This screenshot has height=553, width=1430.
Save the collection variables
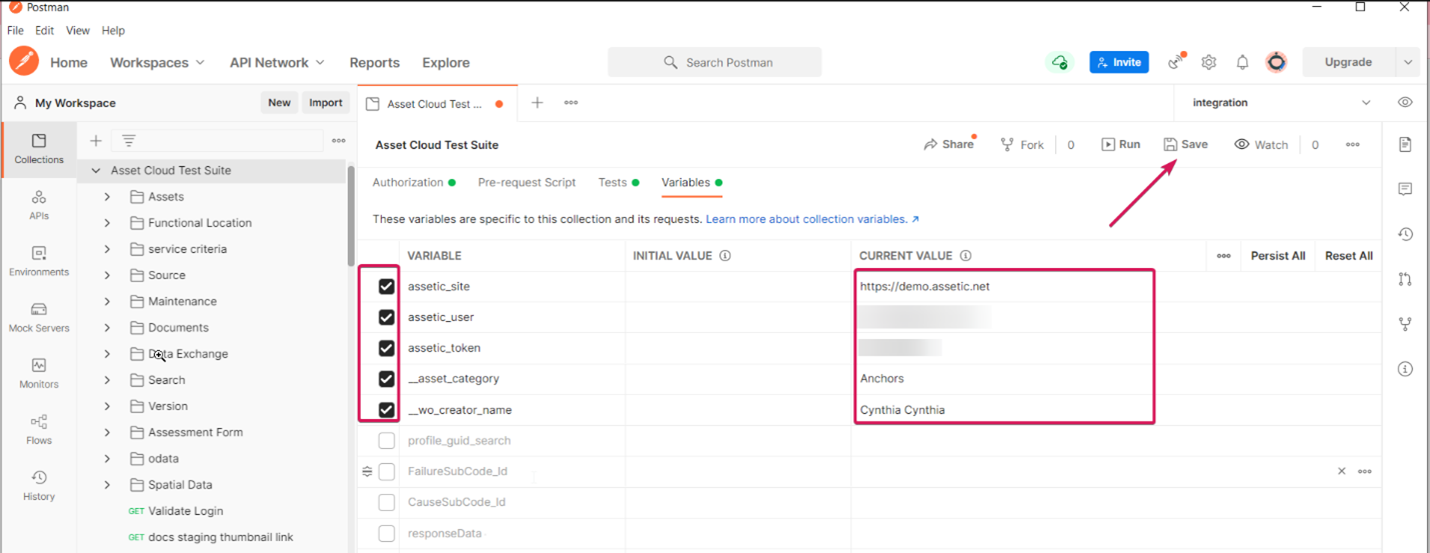[x=1186, y=144]
